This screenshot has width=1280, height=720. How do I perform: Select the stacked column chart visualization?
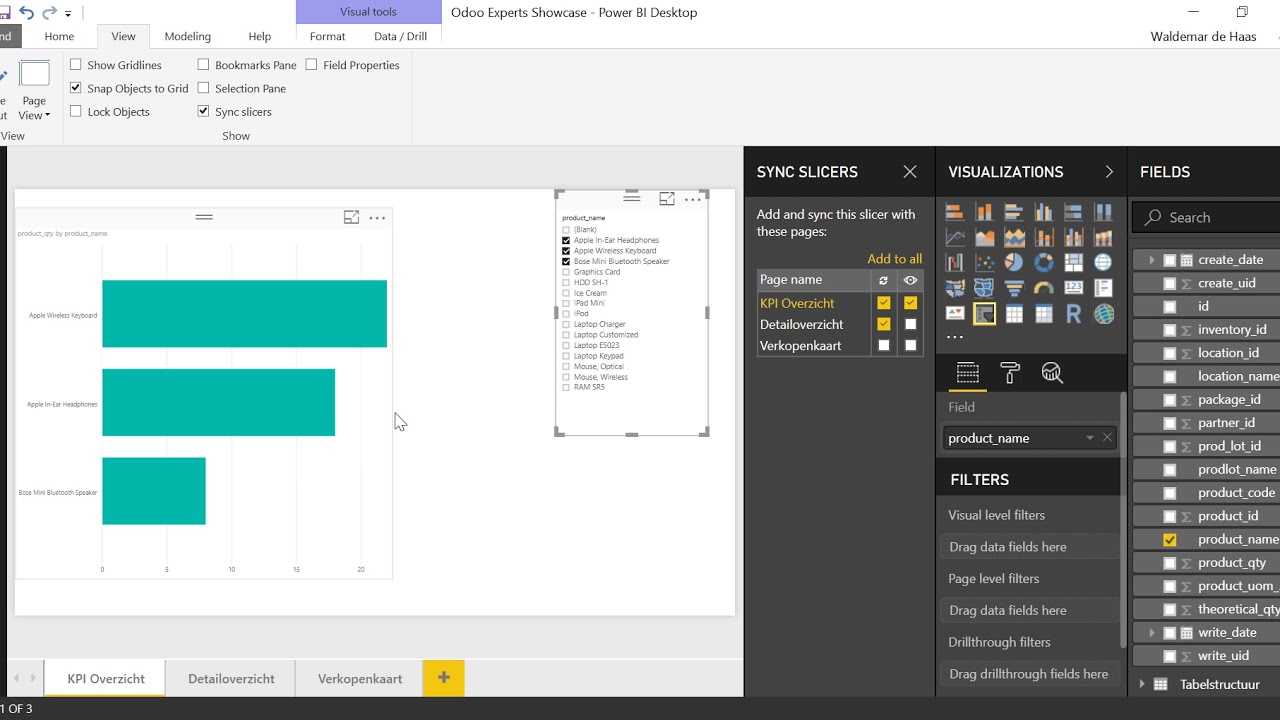pos(984,211)
